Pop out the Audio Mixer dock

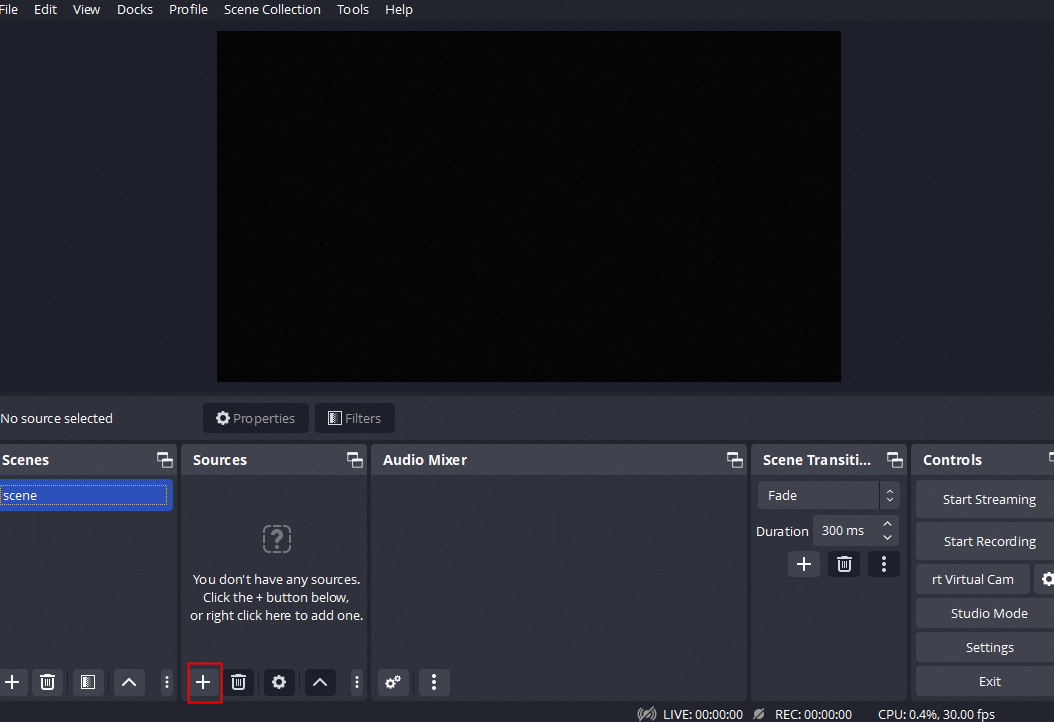point(735,460)
